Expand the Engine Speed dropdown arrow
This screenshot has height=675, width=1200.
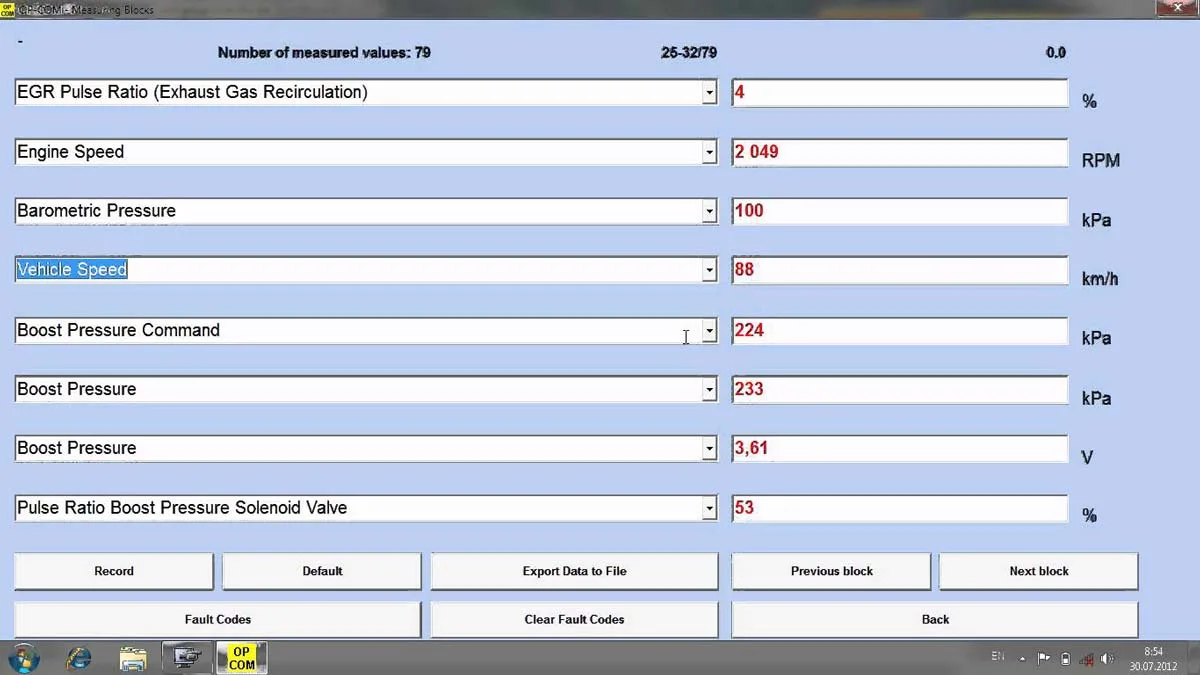[x=709, y=152]
